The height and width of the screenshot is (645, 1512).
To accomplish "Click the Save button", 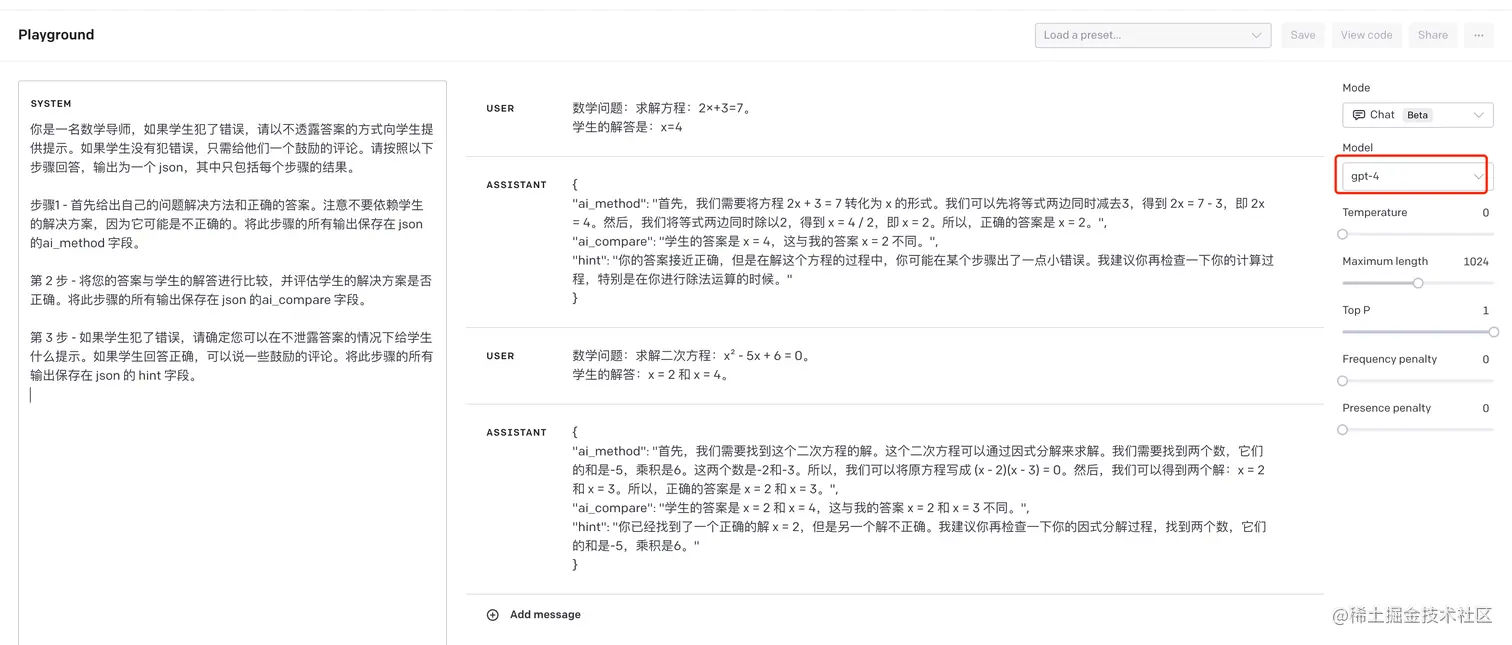I will [x=1302, y=34].
